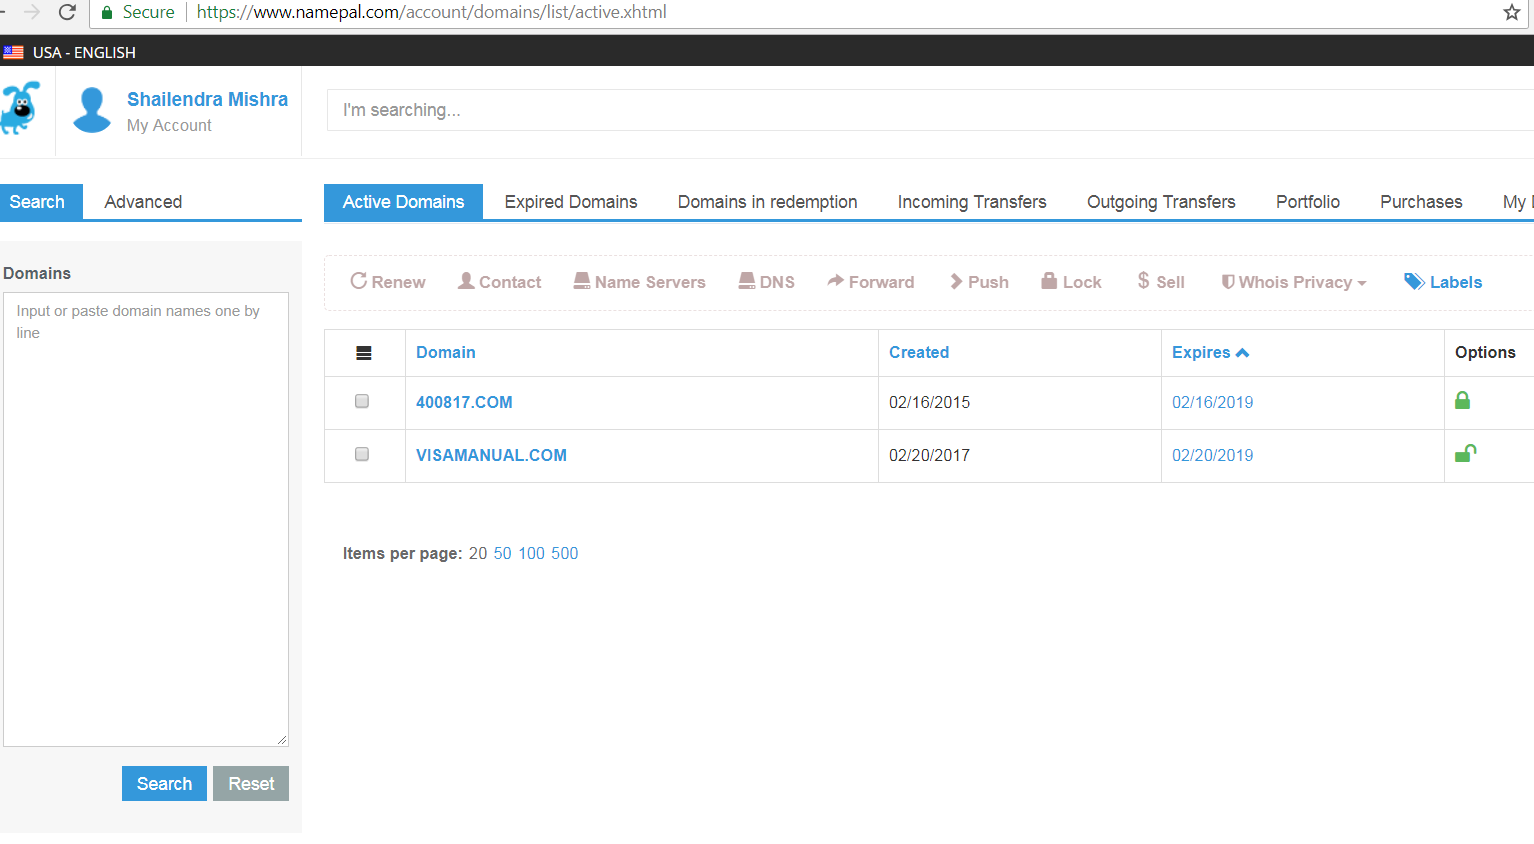The width and height of the screenshot is (1534, 844).
Task: Click the Sell toolbar button
Action: pos(1161,282)
